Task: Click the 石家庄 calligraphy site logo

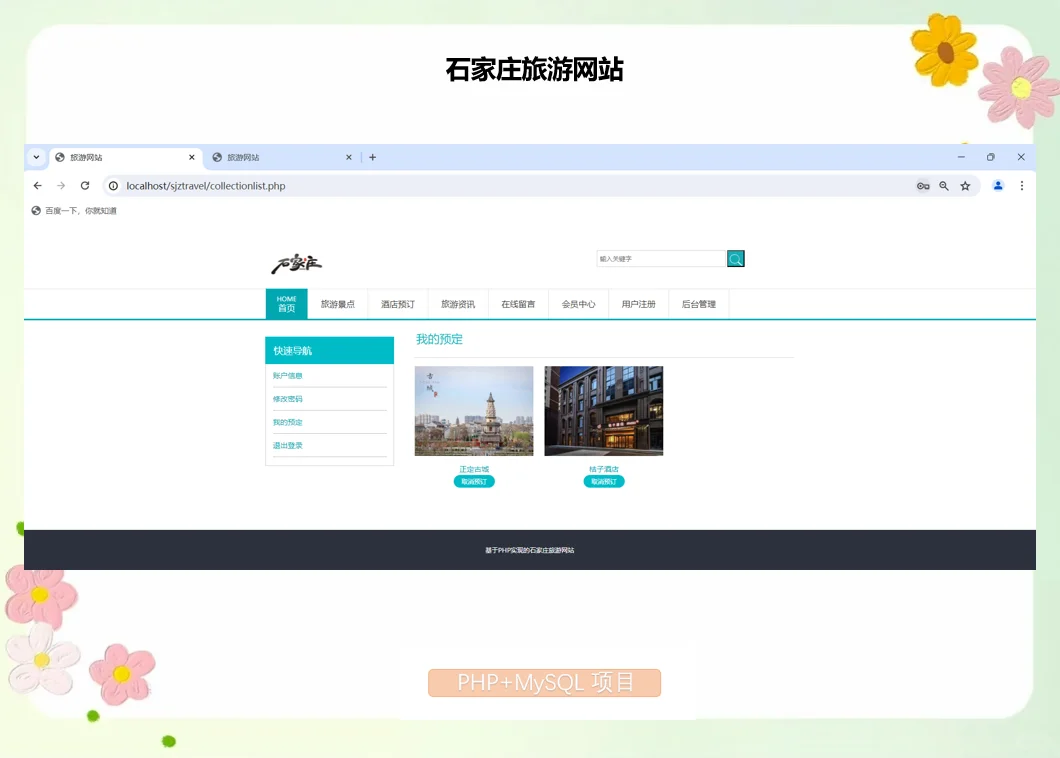Action: pyautogui.click(x=296, y=264)
